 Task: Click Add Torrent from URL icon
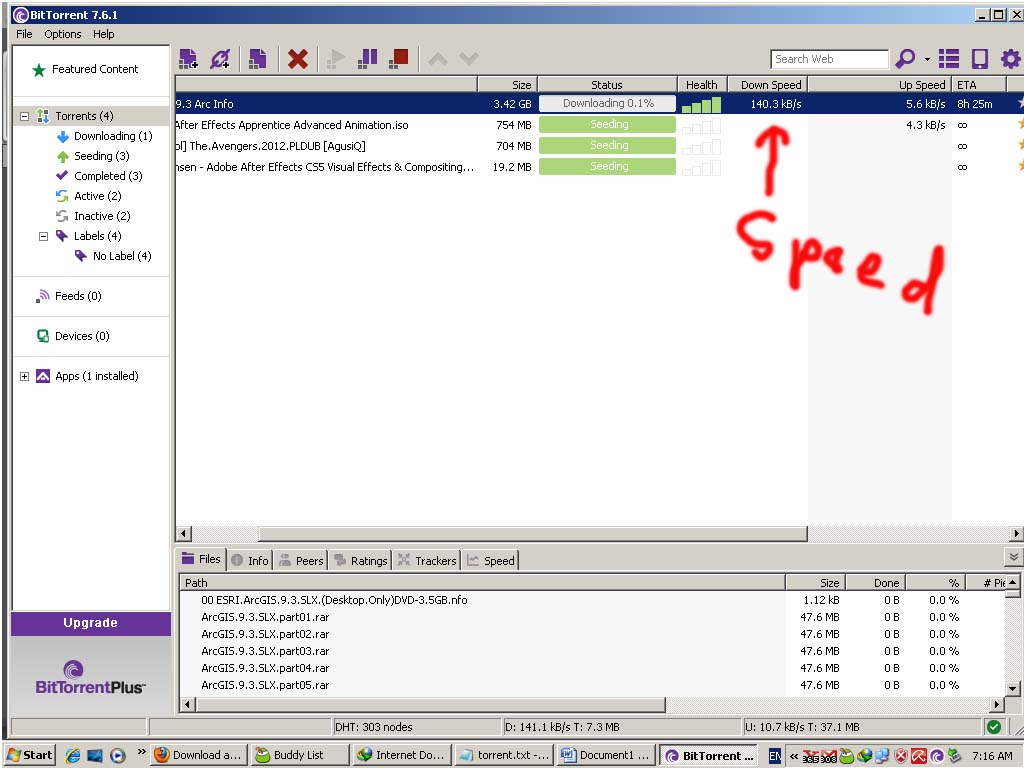(220, 59)
